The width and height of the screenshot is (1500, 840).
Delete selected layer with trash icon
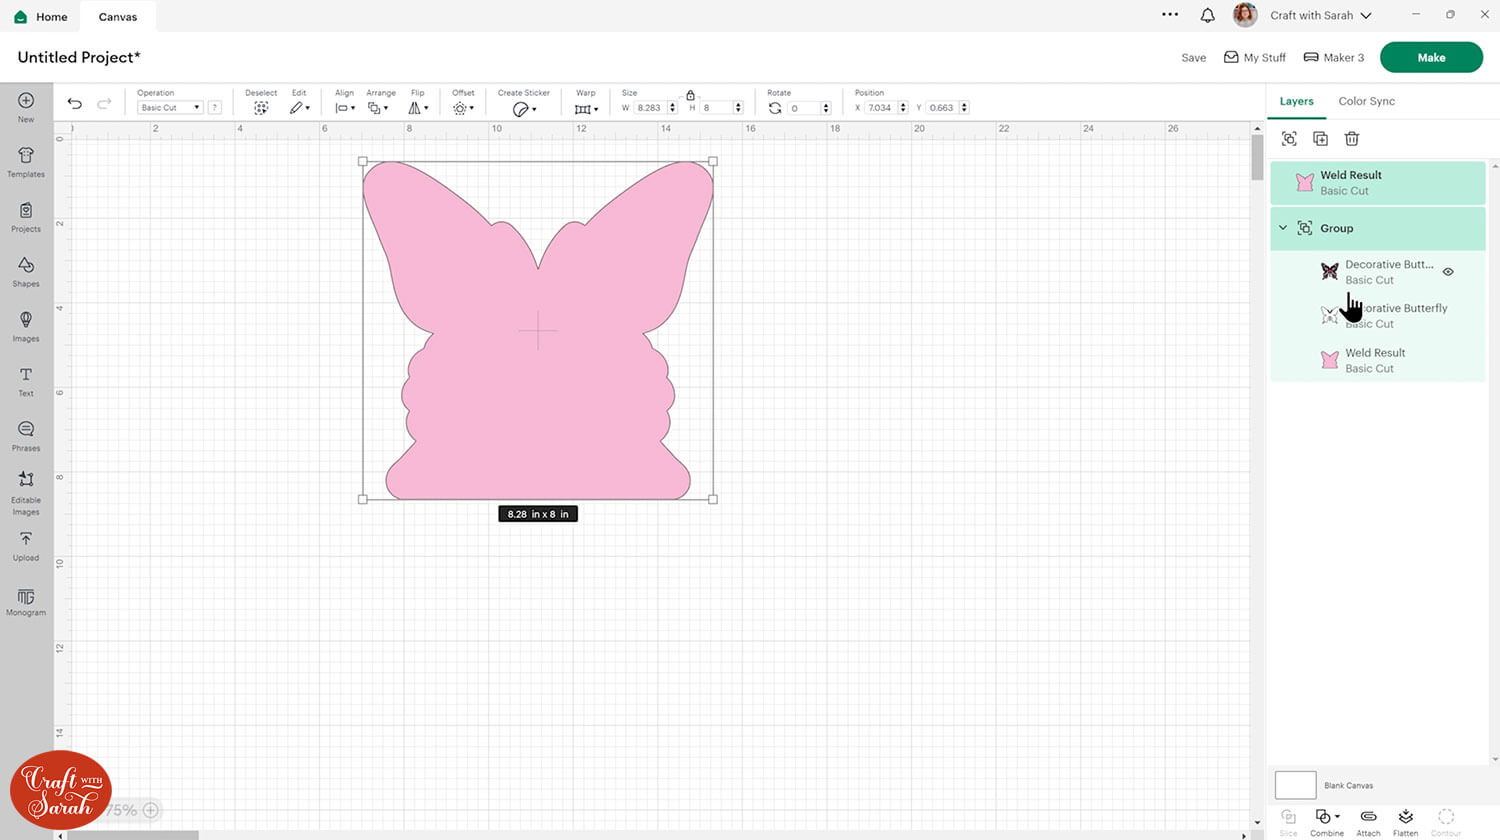pyautogui.click(x=1352, y=139)
